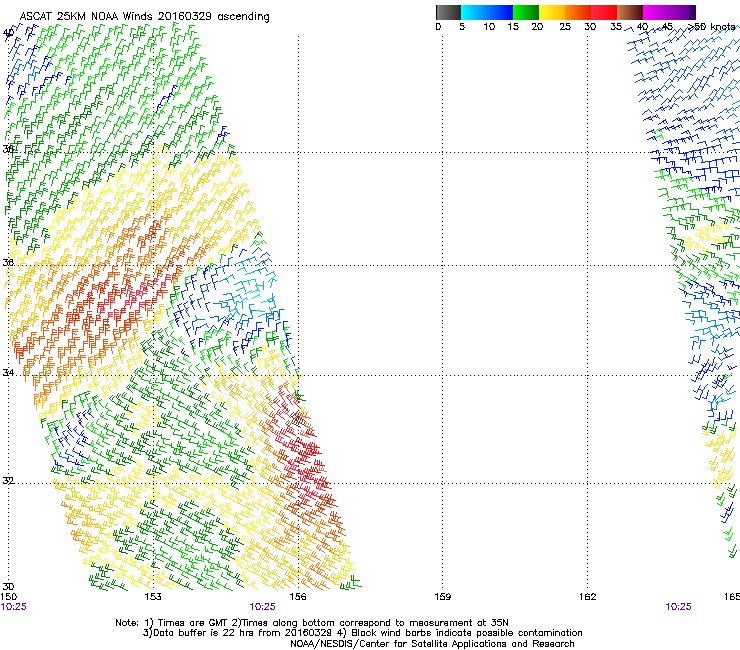740x650 pixels.
Task: Click the red 30-35 knots legend segment
Action: pos(604,12)
